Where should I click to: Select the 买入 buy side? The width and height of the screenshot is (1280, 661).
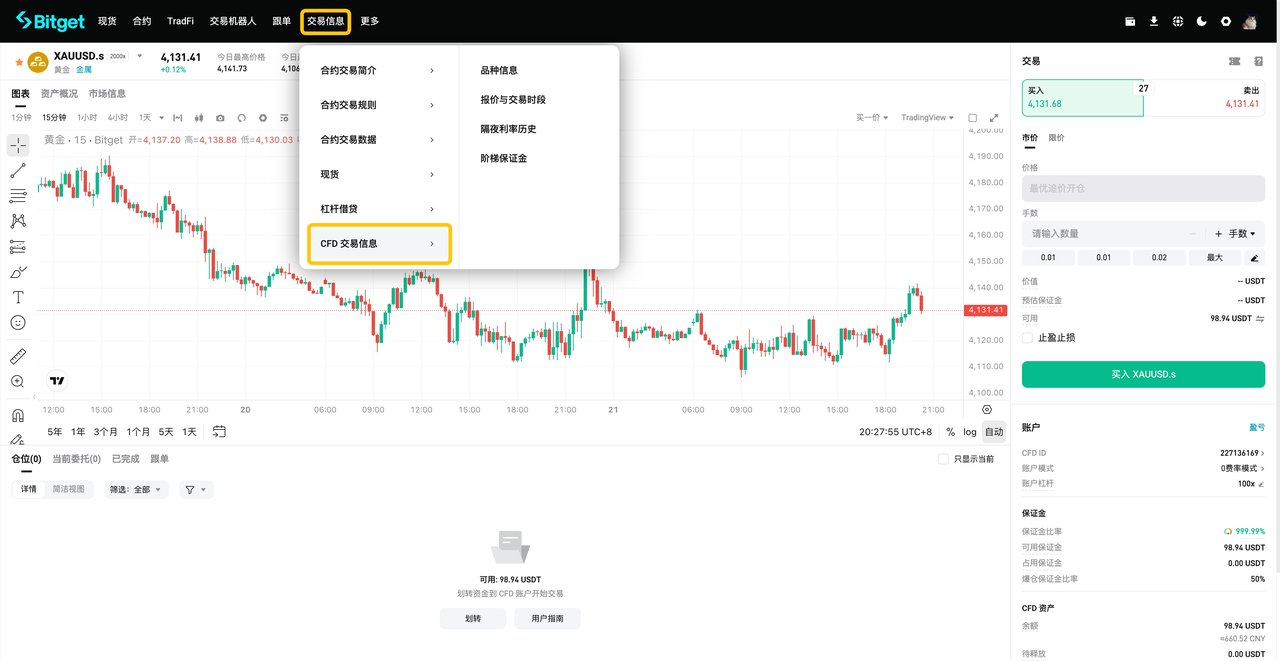[1082, 97]
